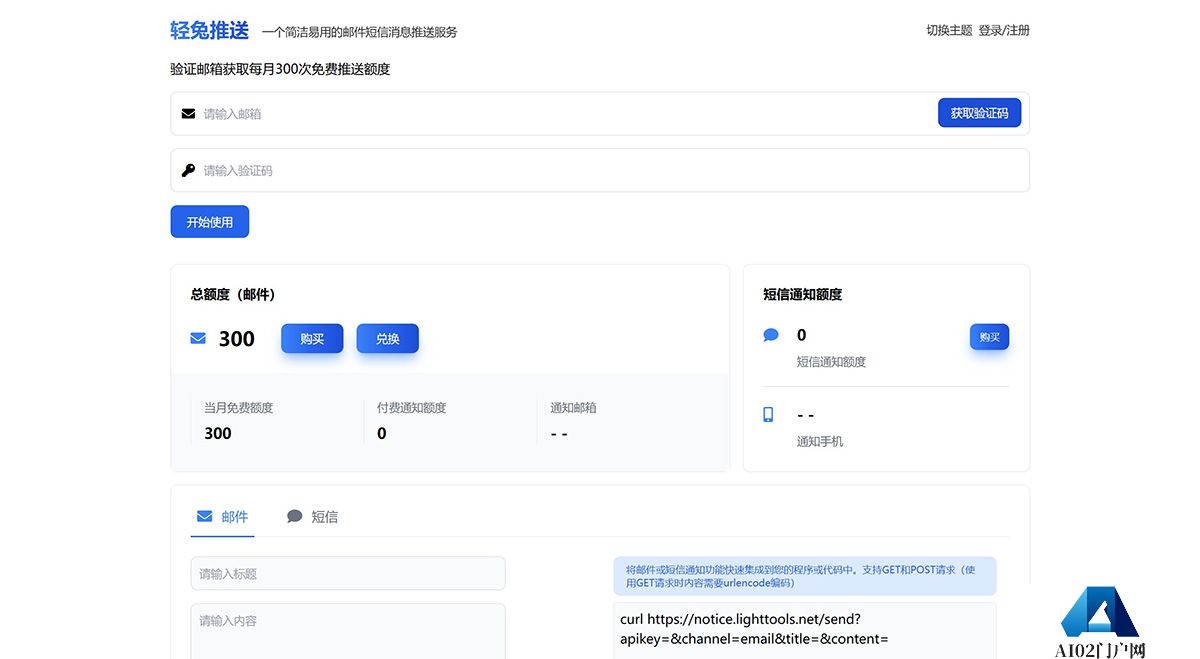Click the large 300 total quota number
Image resolution: width=1200 pixels, height=659 pixels.
[x=237, y=339]
